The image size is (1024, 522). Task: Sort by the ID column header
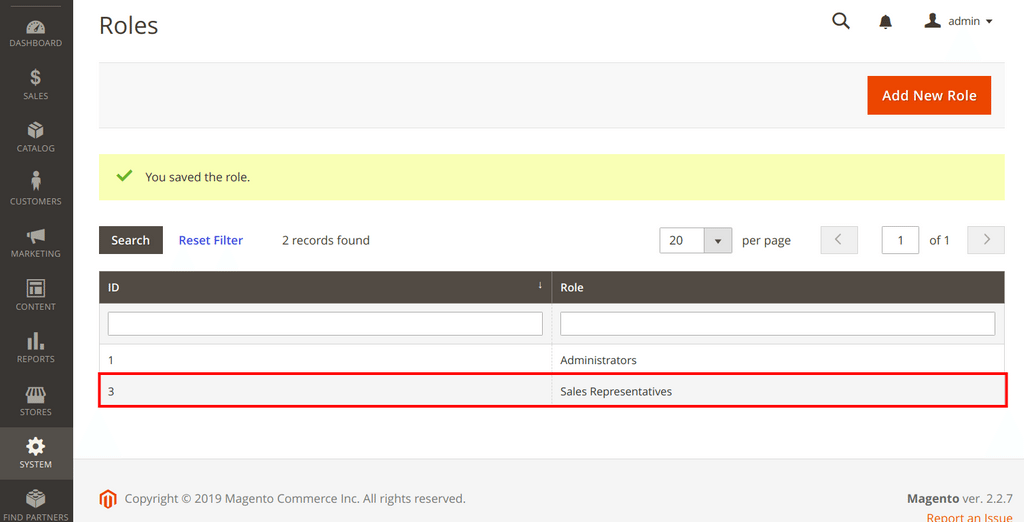click(x=325, y=287)
